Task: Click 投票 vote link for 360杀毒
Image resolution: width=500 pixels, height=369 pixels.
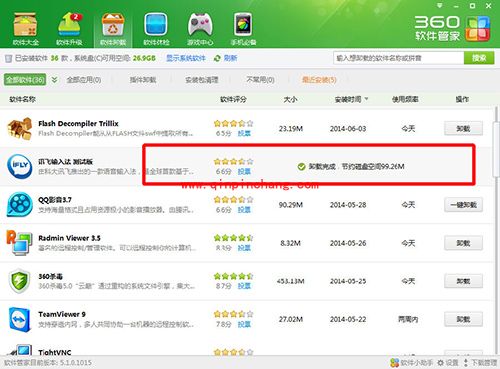Action: click(244, 286)
